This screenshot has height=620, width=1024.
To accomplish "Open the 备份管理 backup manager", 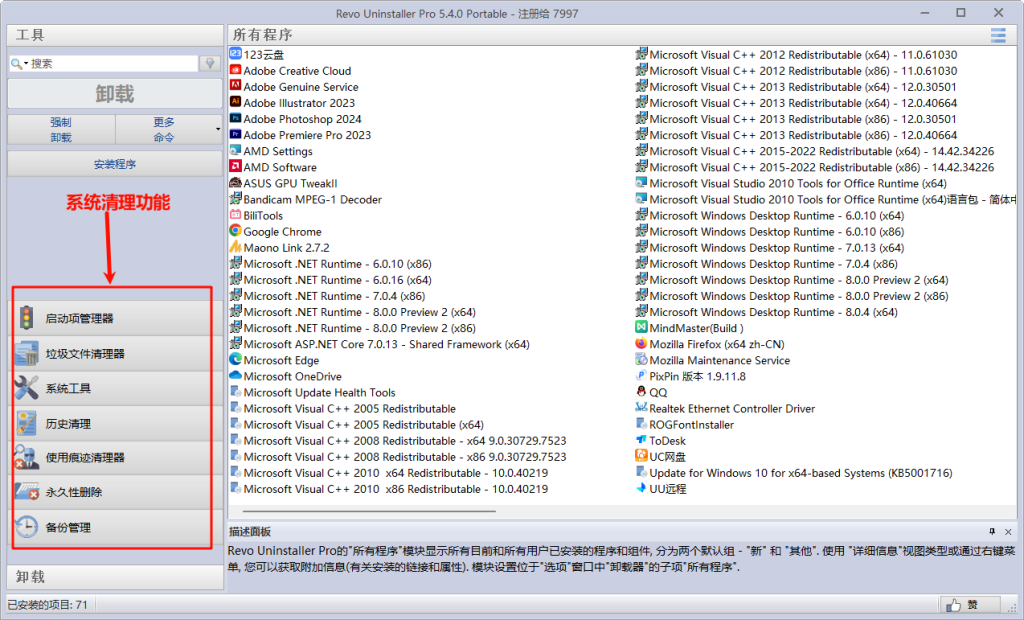I will [112, 527].
